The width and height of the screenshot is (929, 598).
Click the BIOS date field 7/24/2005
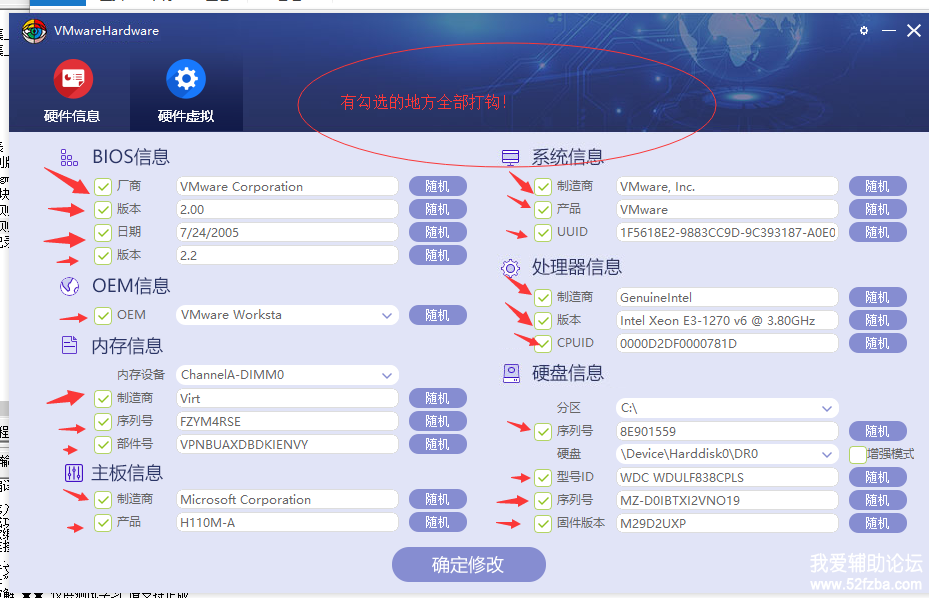[287, 232]
